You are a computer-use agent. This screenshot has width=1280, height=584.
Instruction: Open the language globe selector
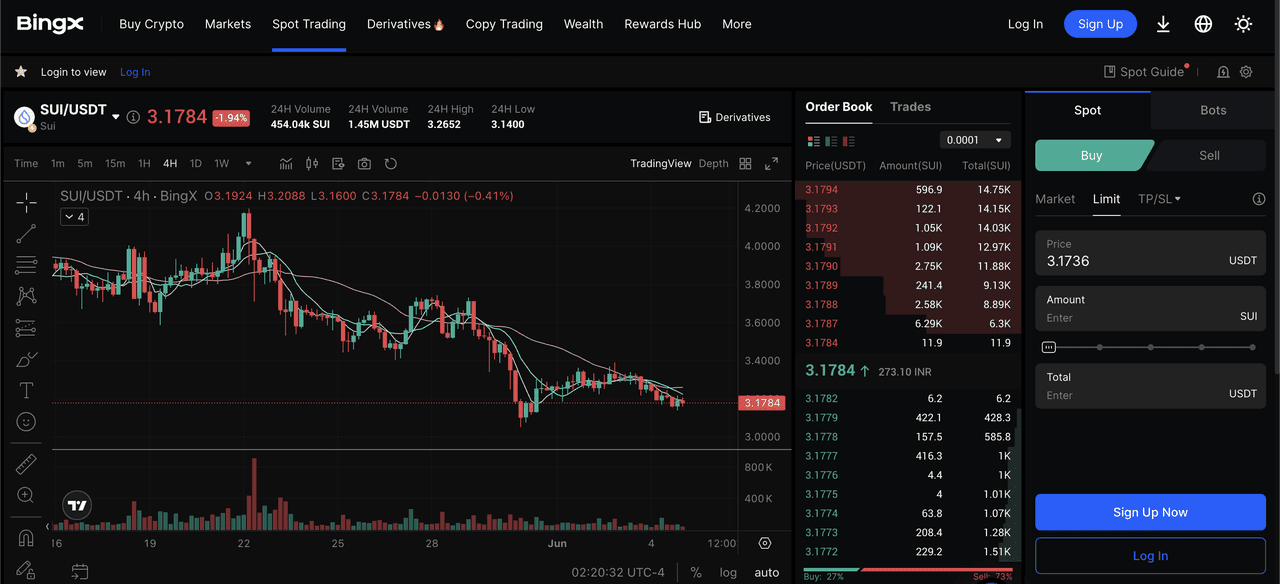point(1203,24)
